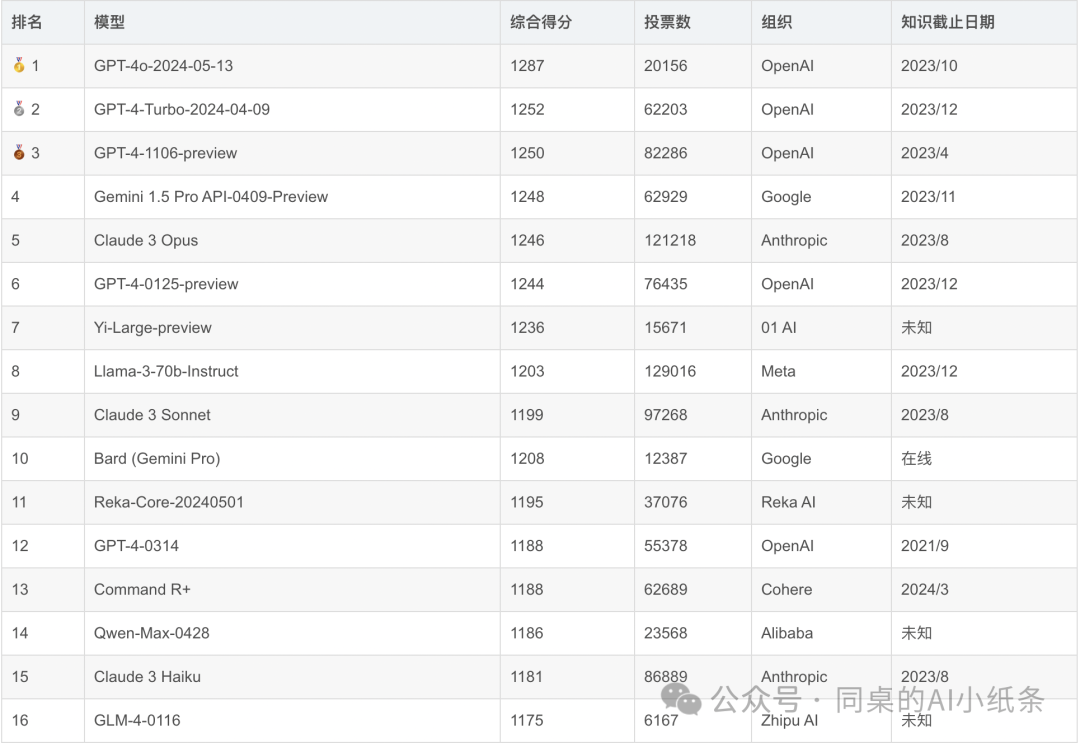Select the GPT-4o-2024-05-13 model name
Image resolution: width=1080 pixels, height=743 pixels.
coord(163,65)
